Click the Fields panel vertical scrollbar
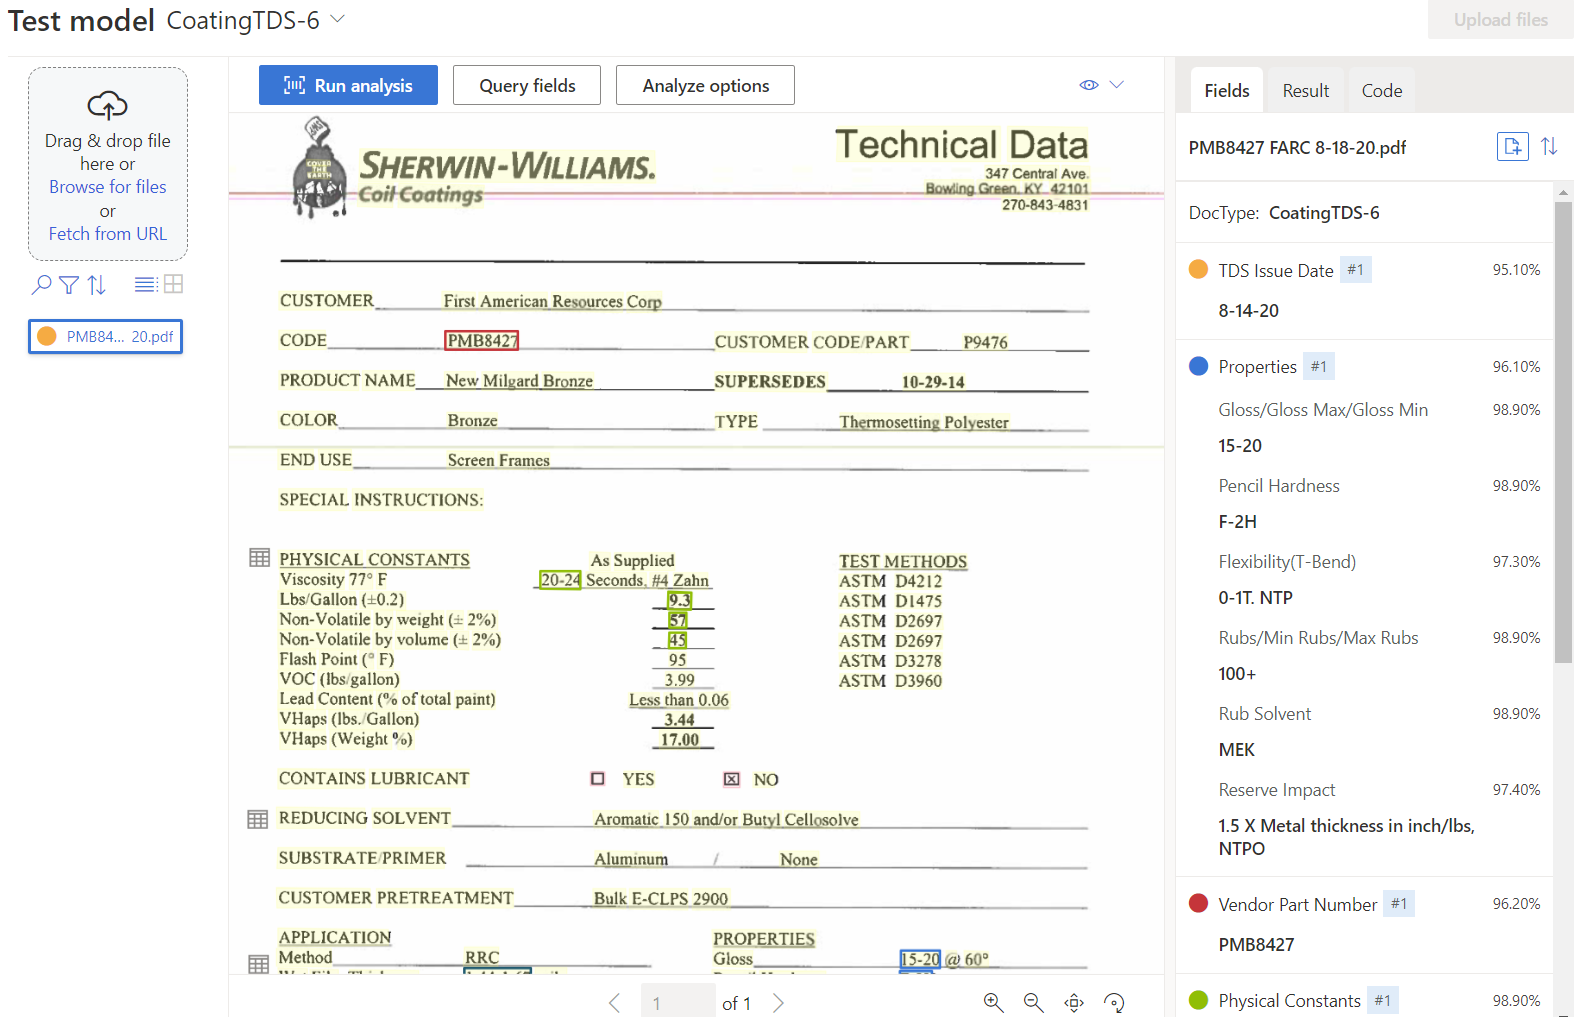The height and width of the screenshot is (1017, 1581). click(x=1563, y=432)
